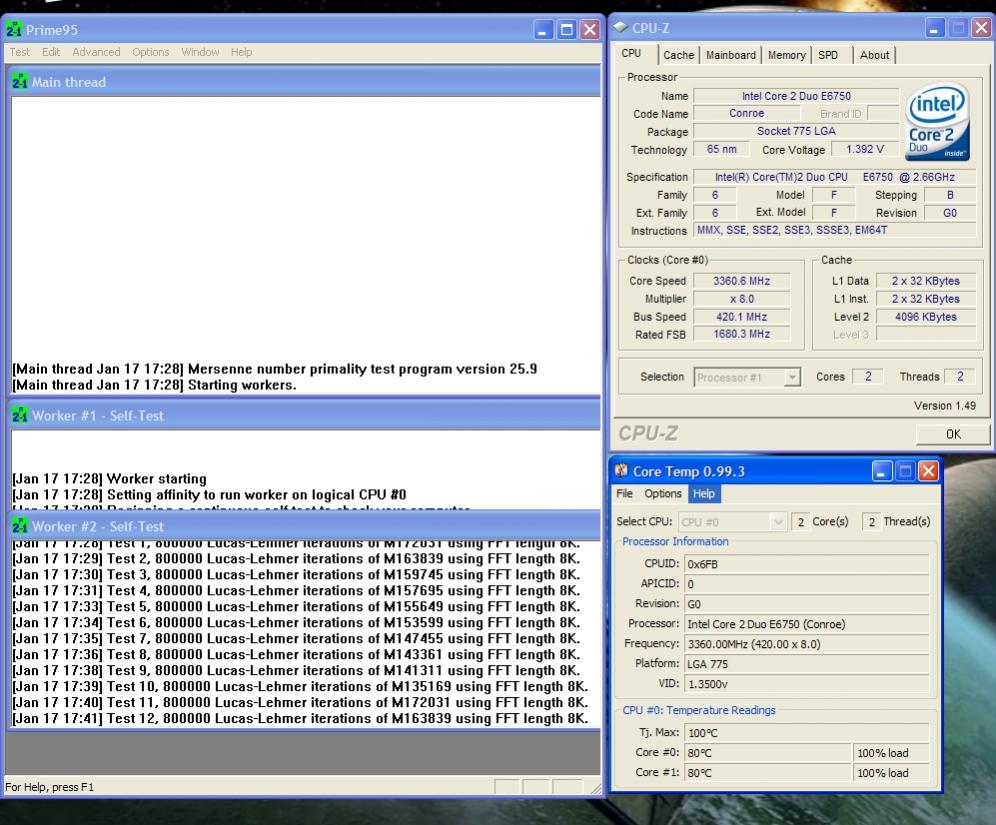
Task: Click the Core #0 temperature 80°C
Action: pos(767,753)
